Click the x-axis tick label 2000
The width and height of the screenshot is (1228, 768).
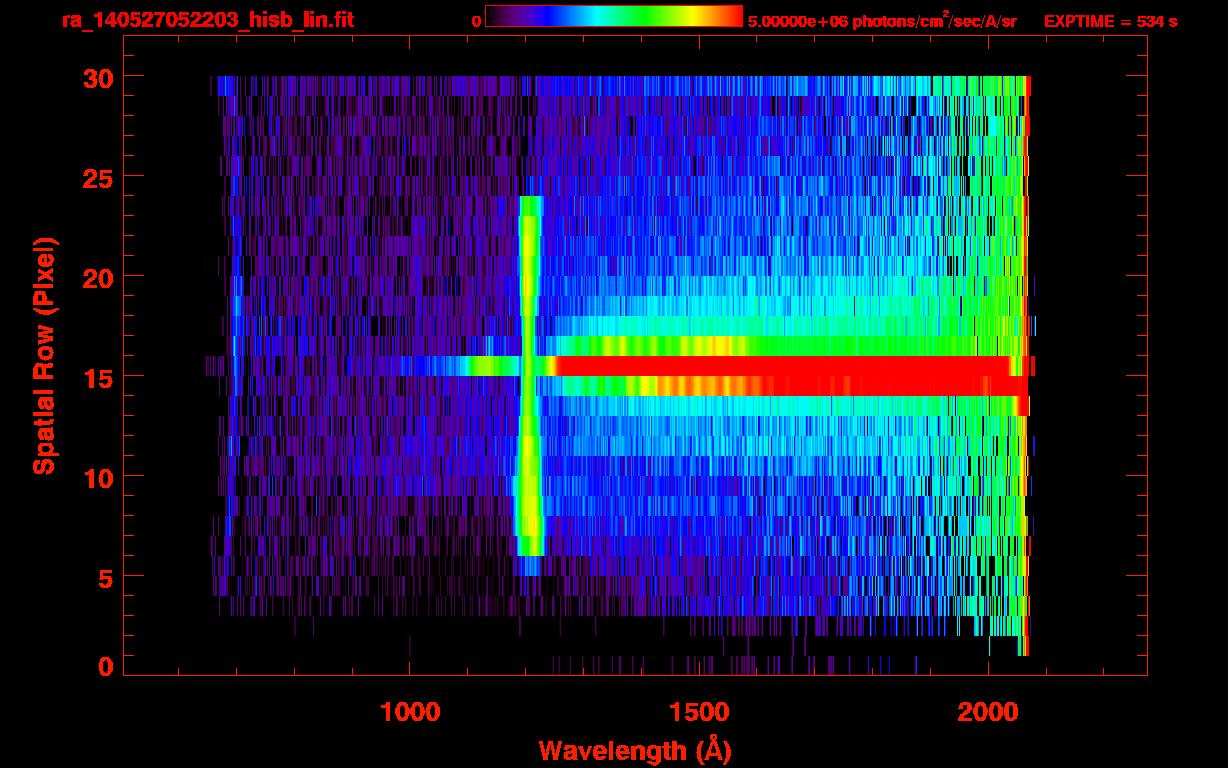click(988, 712)
